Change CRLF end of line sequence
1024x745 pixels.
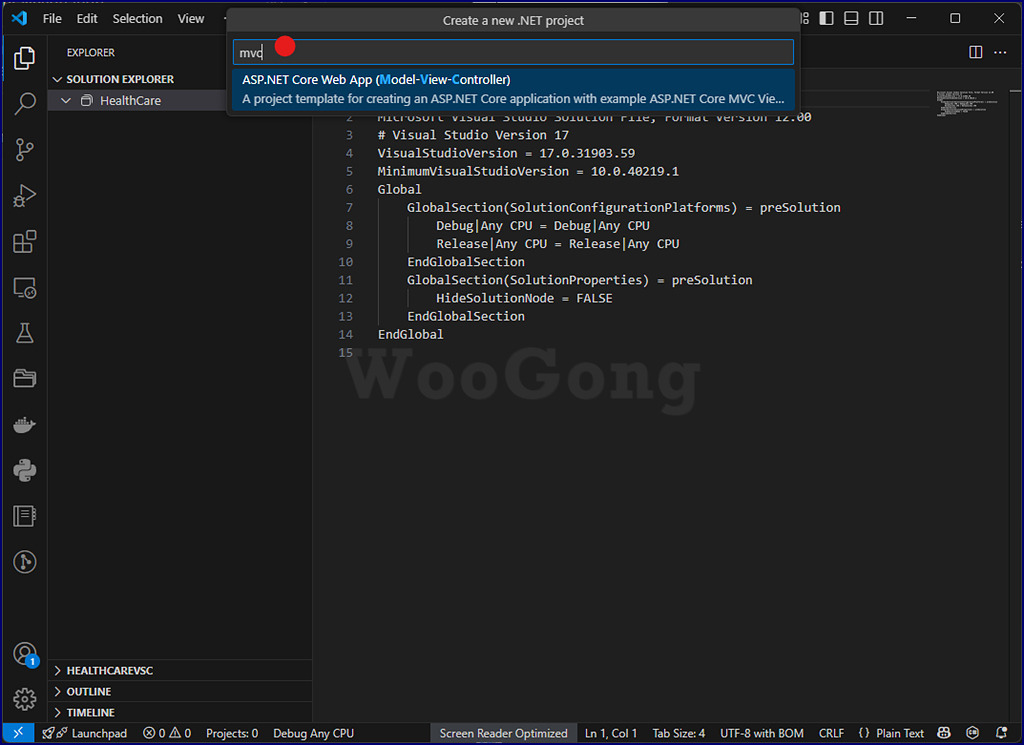click(x=831, y=733)
